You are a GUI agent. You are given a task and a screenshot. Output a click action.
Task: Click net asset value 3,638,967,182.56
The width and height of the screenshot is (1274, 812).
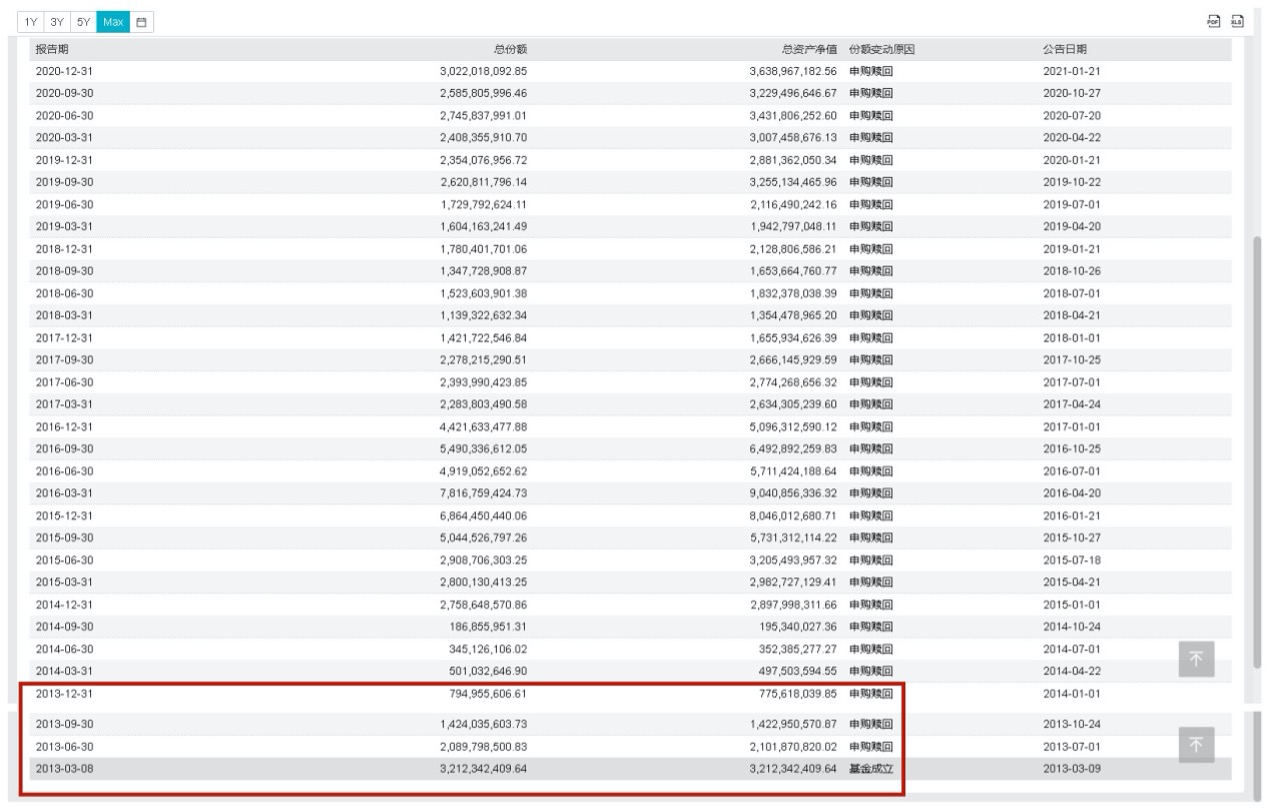(794, 71)
